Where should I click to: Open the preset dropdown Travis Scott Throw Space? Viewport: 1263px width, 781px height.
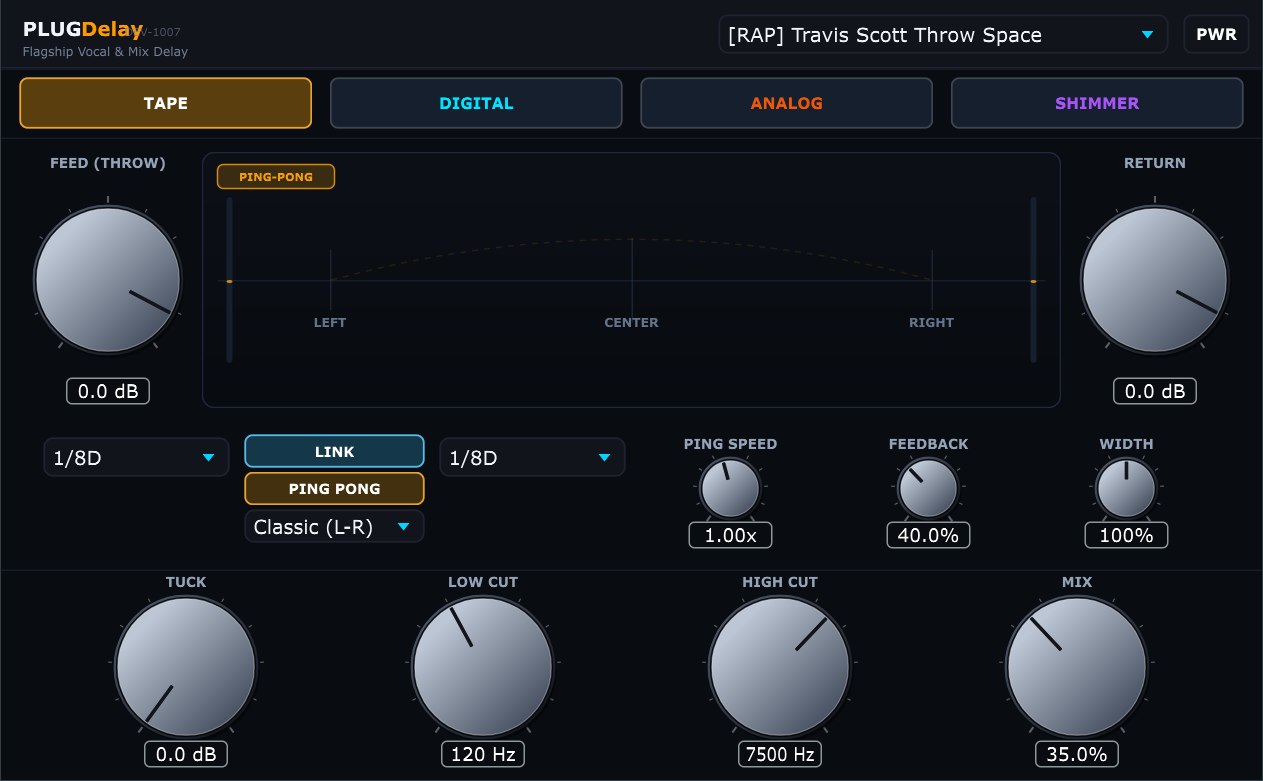[x=943, y=35]
